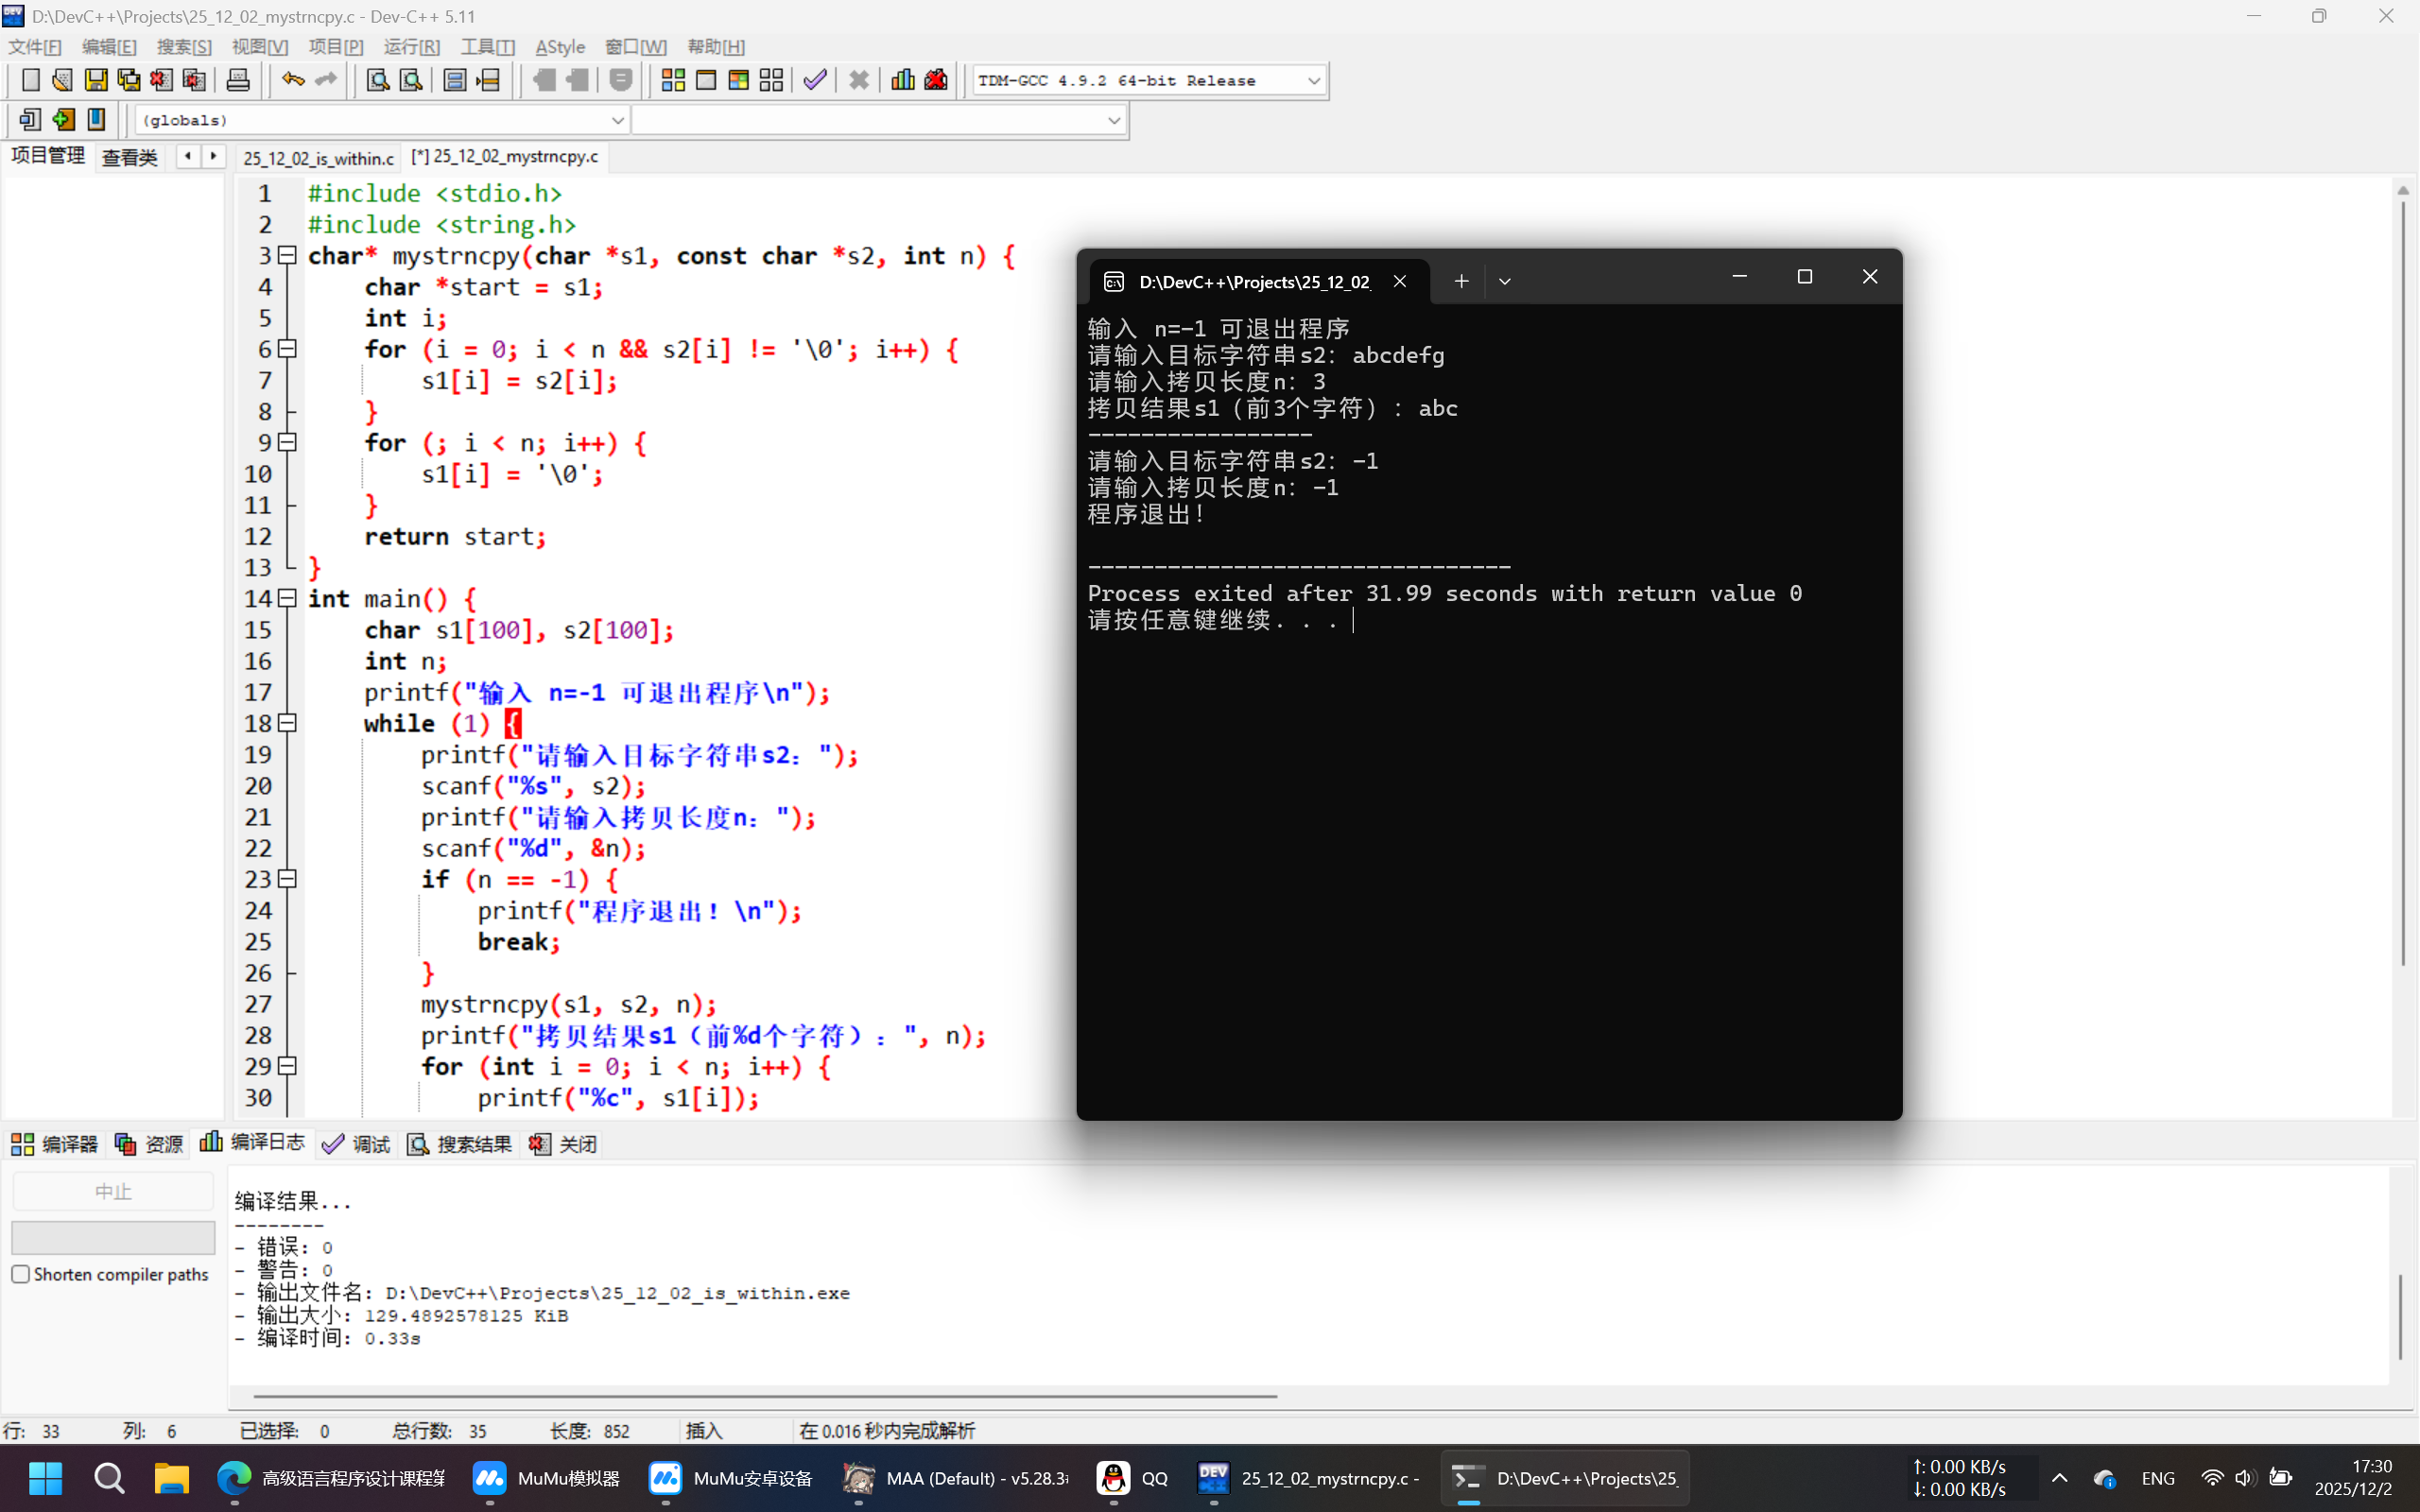Click the compile log horizontal scrollbar
This screenshot has width=2420, height=1512.
point(765,1395)
